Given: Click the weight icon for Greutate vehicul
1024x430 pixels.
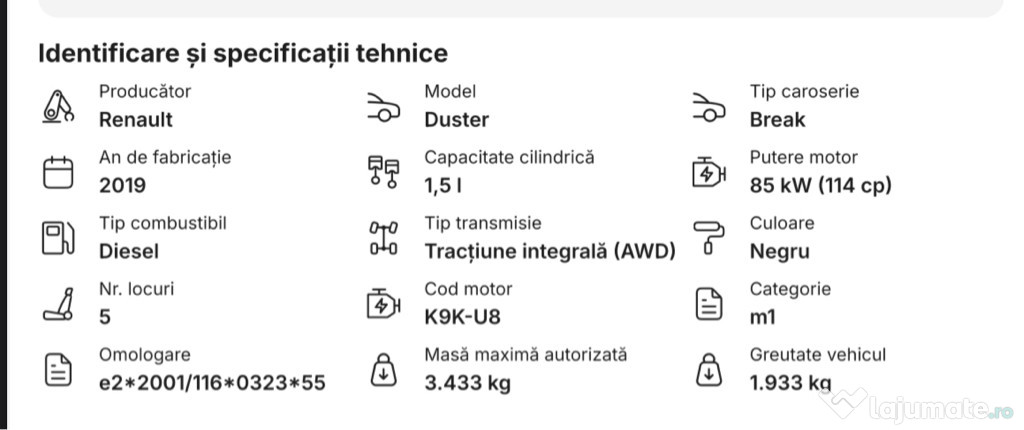Looking at the screenshot, I should 709,369.
